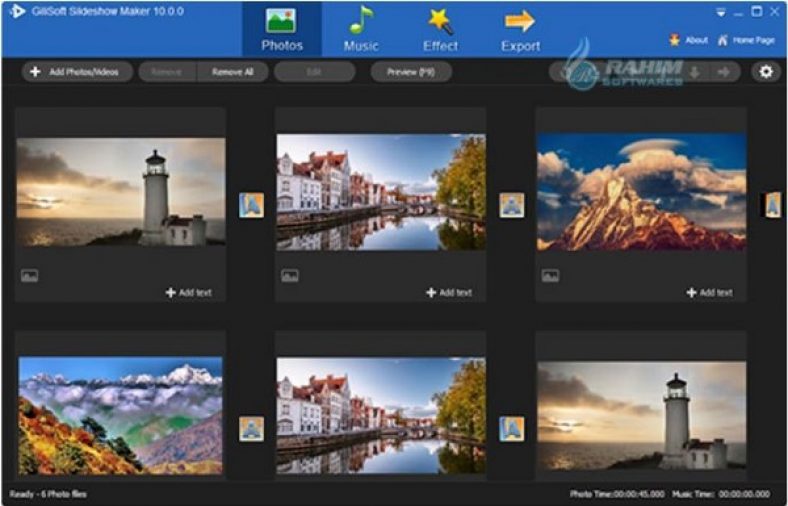The image size is (788, 506).
Task: Add text to the first lighthouse slide
Action: click(189, 292)
